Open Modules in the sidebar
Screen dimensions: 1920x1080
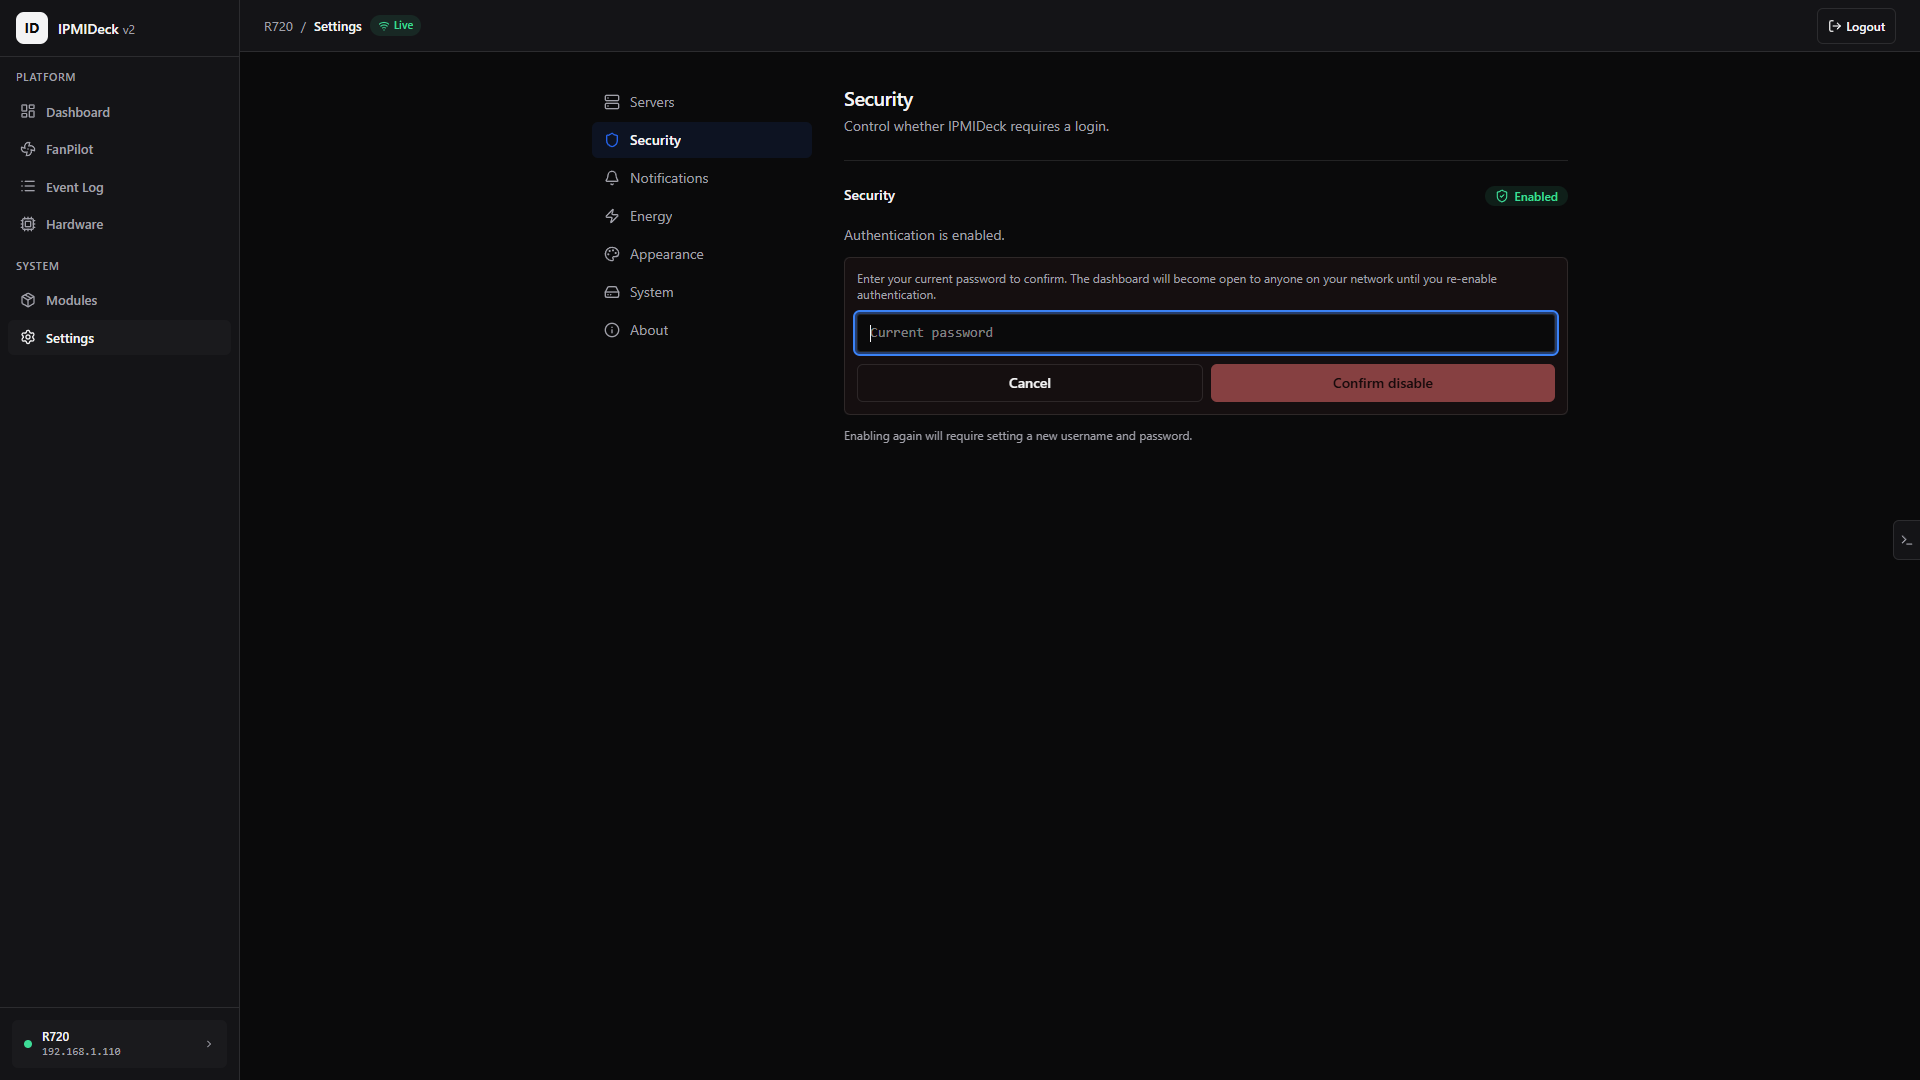point(119,300)
